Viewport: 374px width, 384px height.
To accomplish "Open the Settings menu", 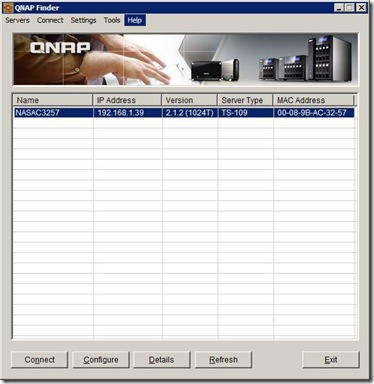I will point(83,20).
